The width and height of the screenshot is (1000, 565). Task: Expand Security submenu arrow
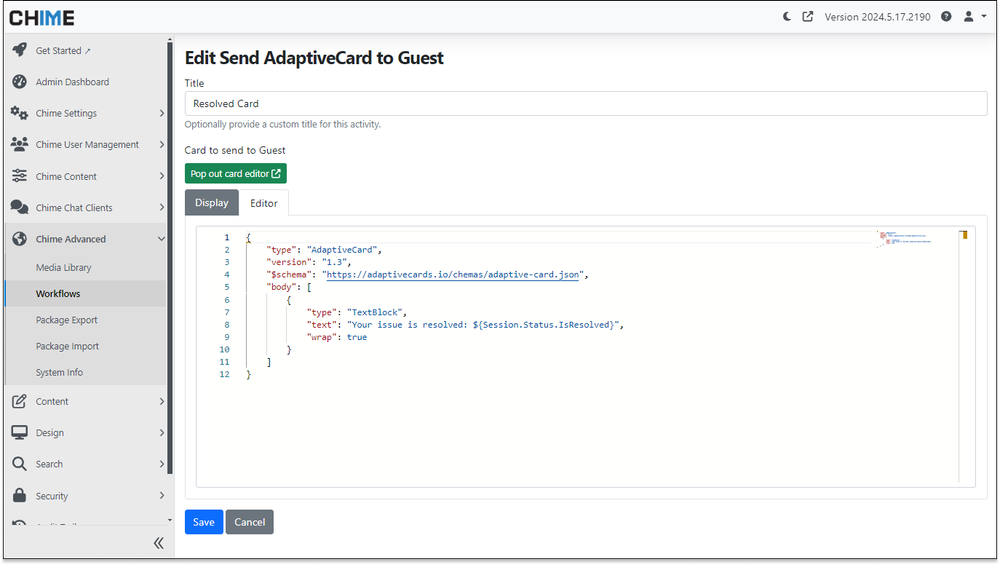161,495
